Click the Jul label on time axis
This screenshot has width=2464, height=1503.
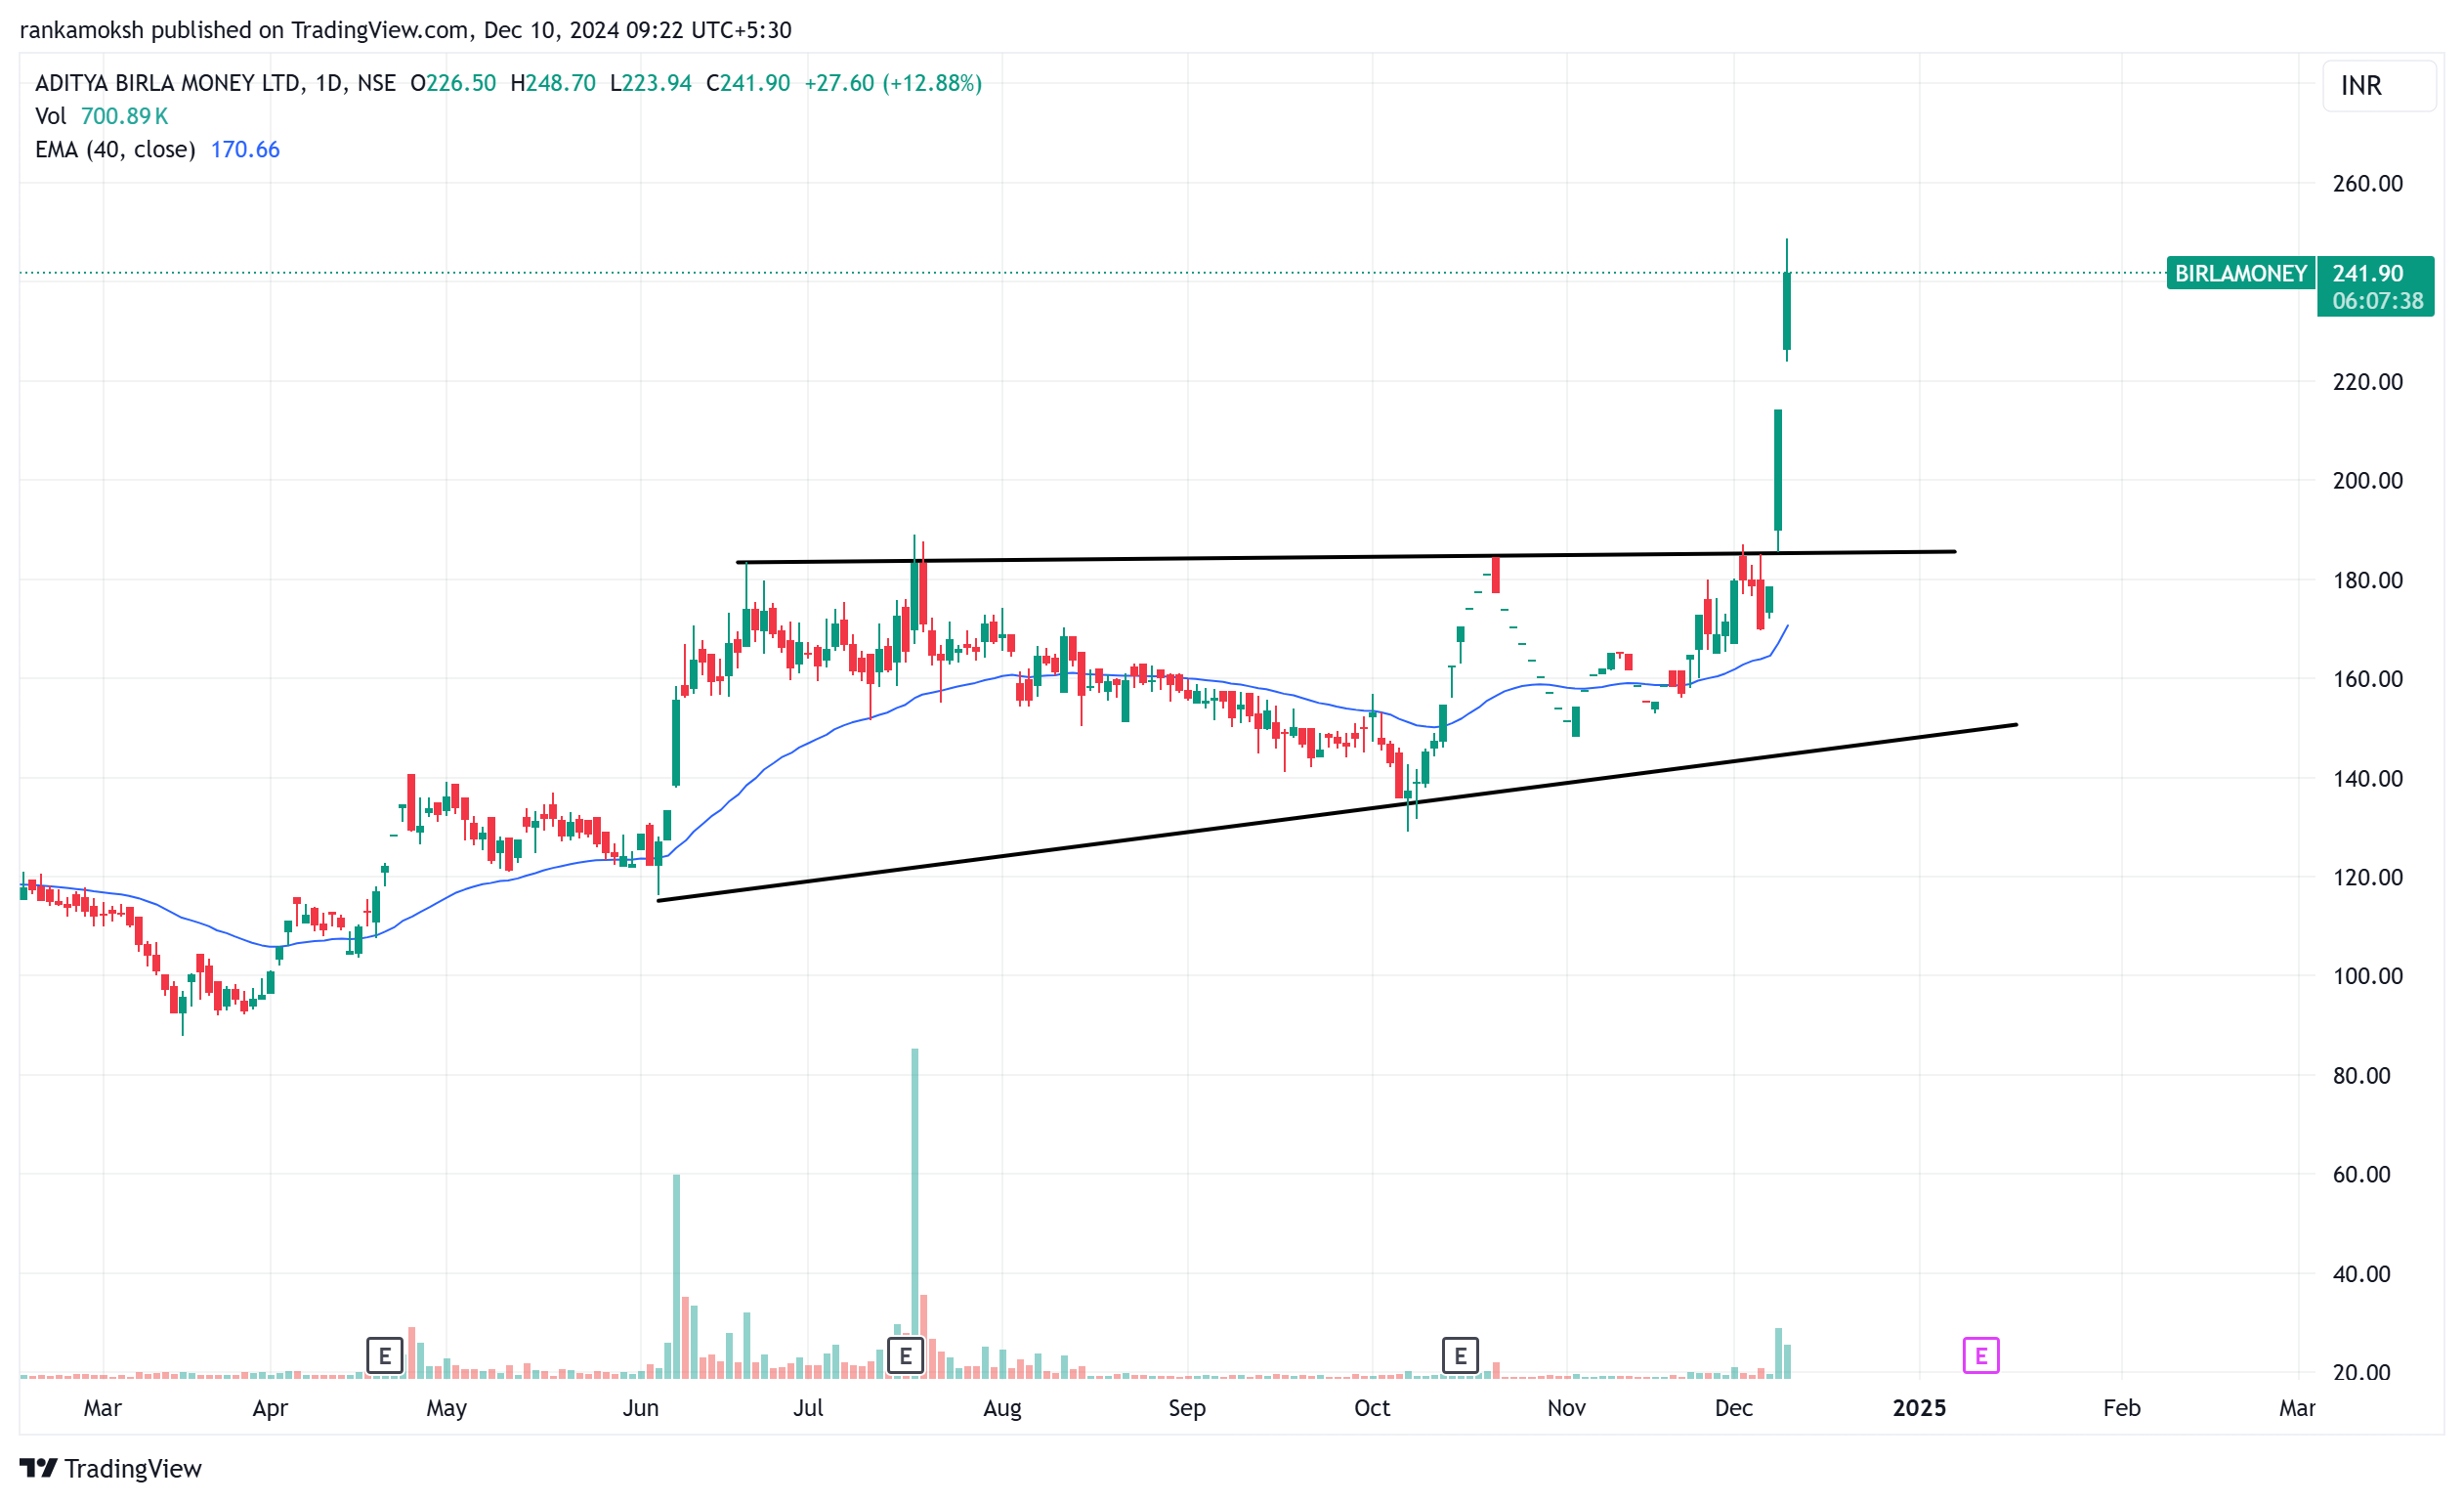(x=808, y=1408)
